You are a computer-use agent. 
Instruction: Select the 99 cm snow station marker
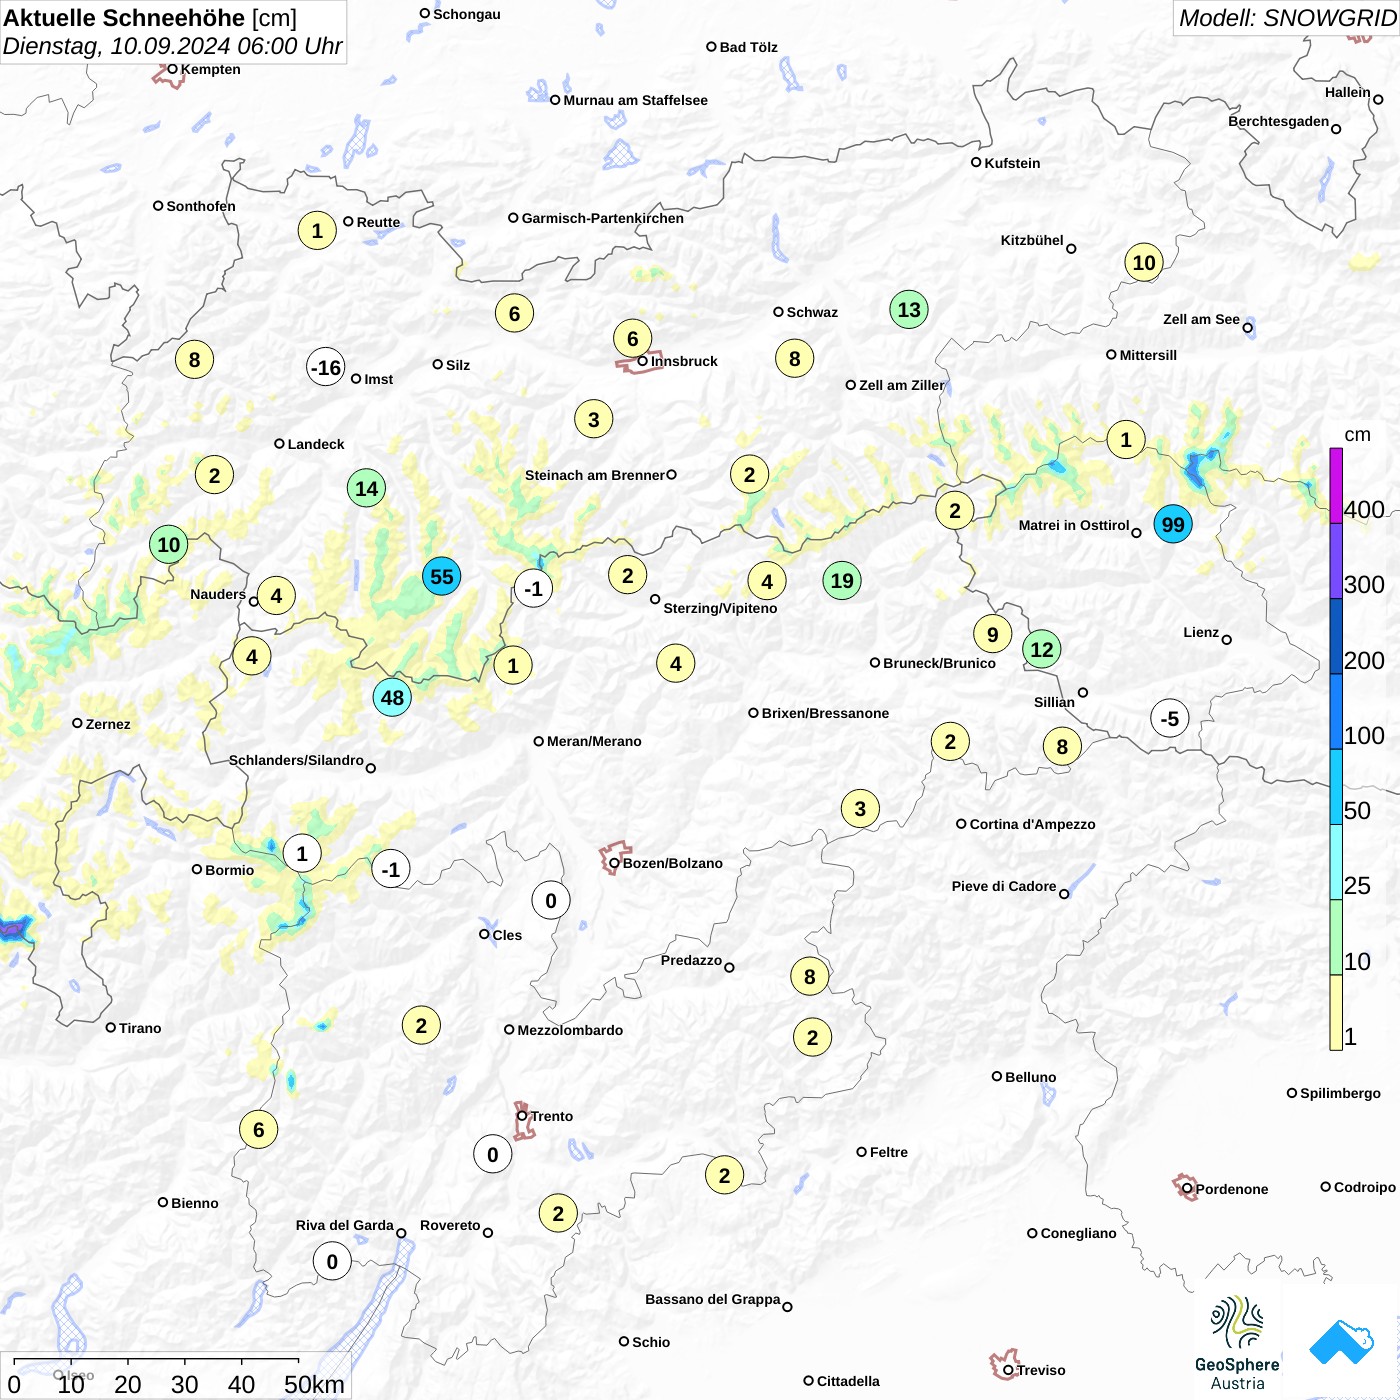[x=1173, y=524]
